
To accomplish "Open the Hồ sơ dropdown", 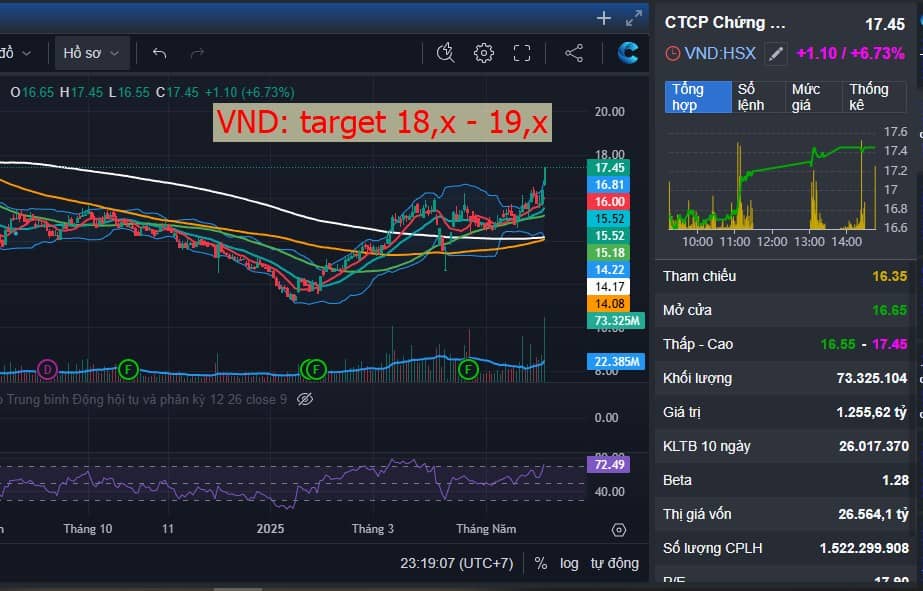I will tap(92, 54).
